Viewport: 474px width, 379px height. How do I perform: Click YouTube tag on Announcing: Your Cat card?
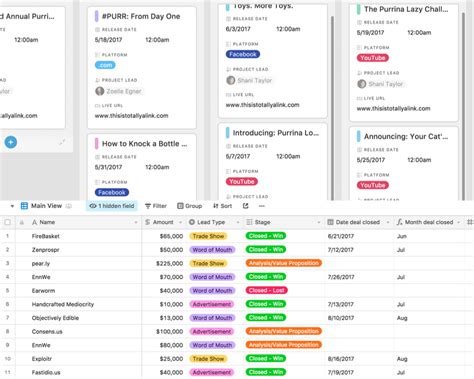tap(373, 185)
